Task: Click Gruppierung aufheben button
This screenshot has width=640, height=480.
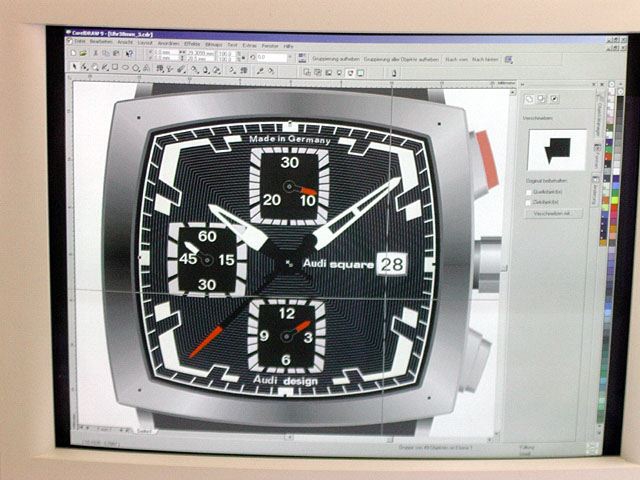Action: tap(336, 59)
